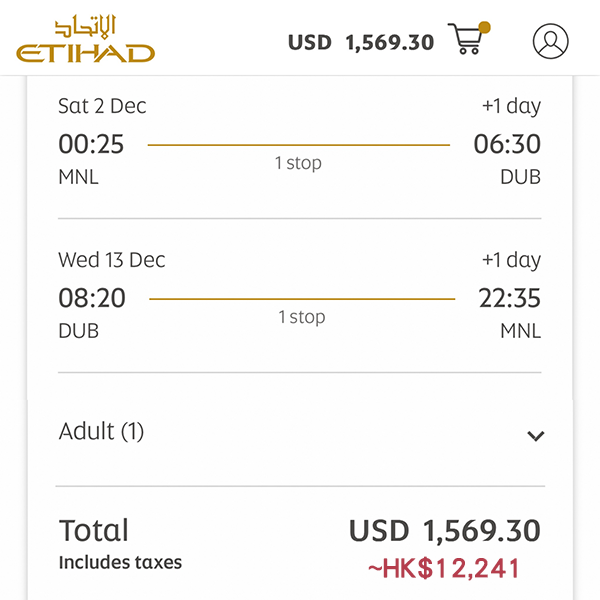Image resolution: width=600 pixels, height=600 pixels.
Task: Click the Sat 2 Dec date
Action: [x=102, y=106]
